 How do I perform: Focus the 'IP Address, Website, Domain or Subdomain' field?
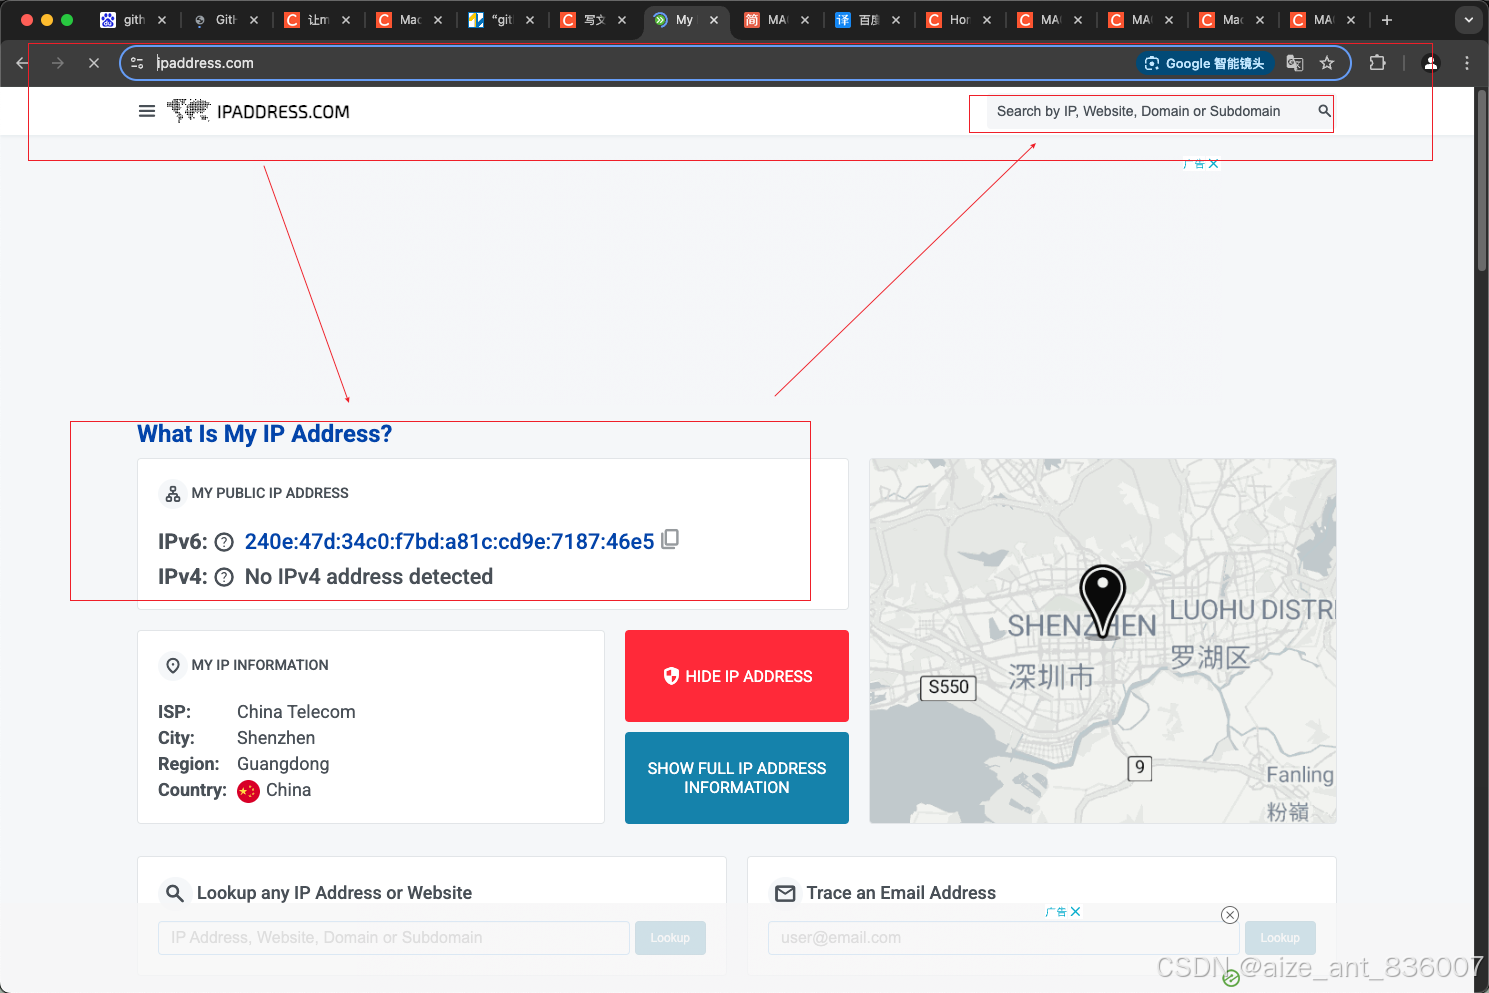click(394, 938)
